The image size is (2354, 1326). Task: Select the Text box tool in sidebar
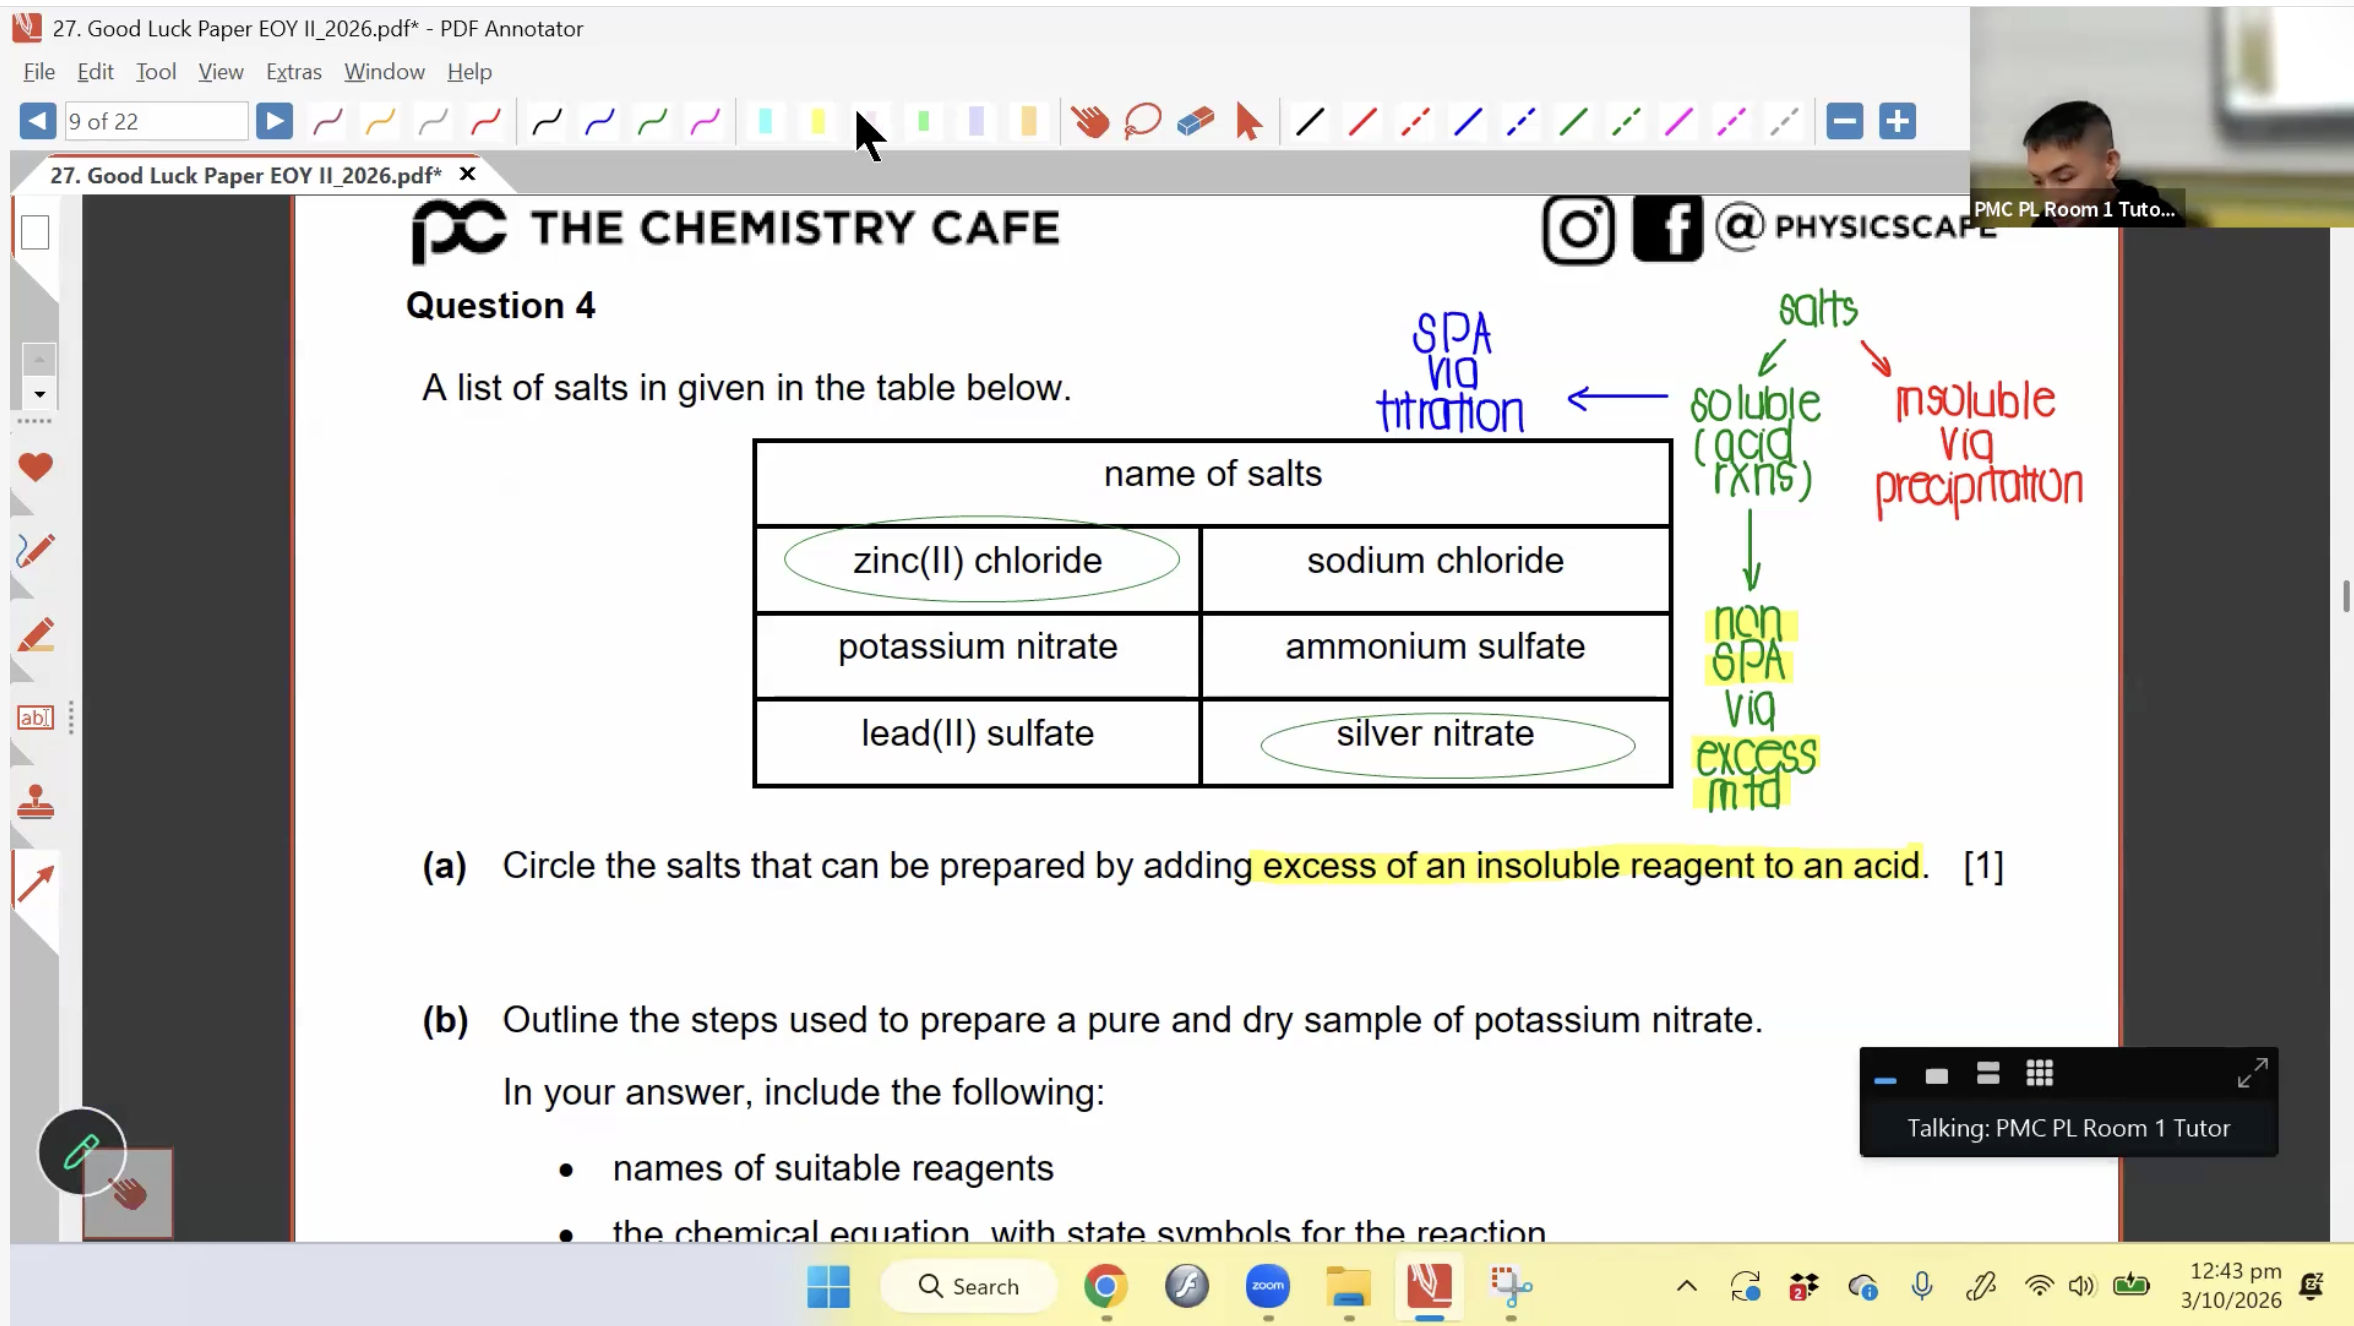pos(35,717)
